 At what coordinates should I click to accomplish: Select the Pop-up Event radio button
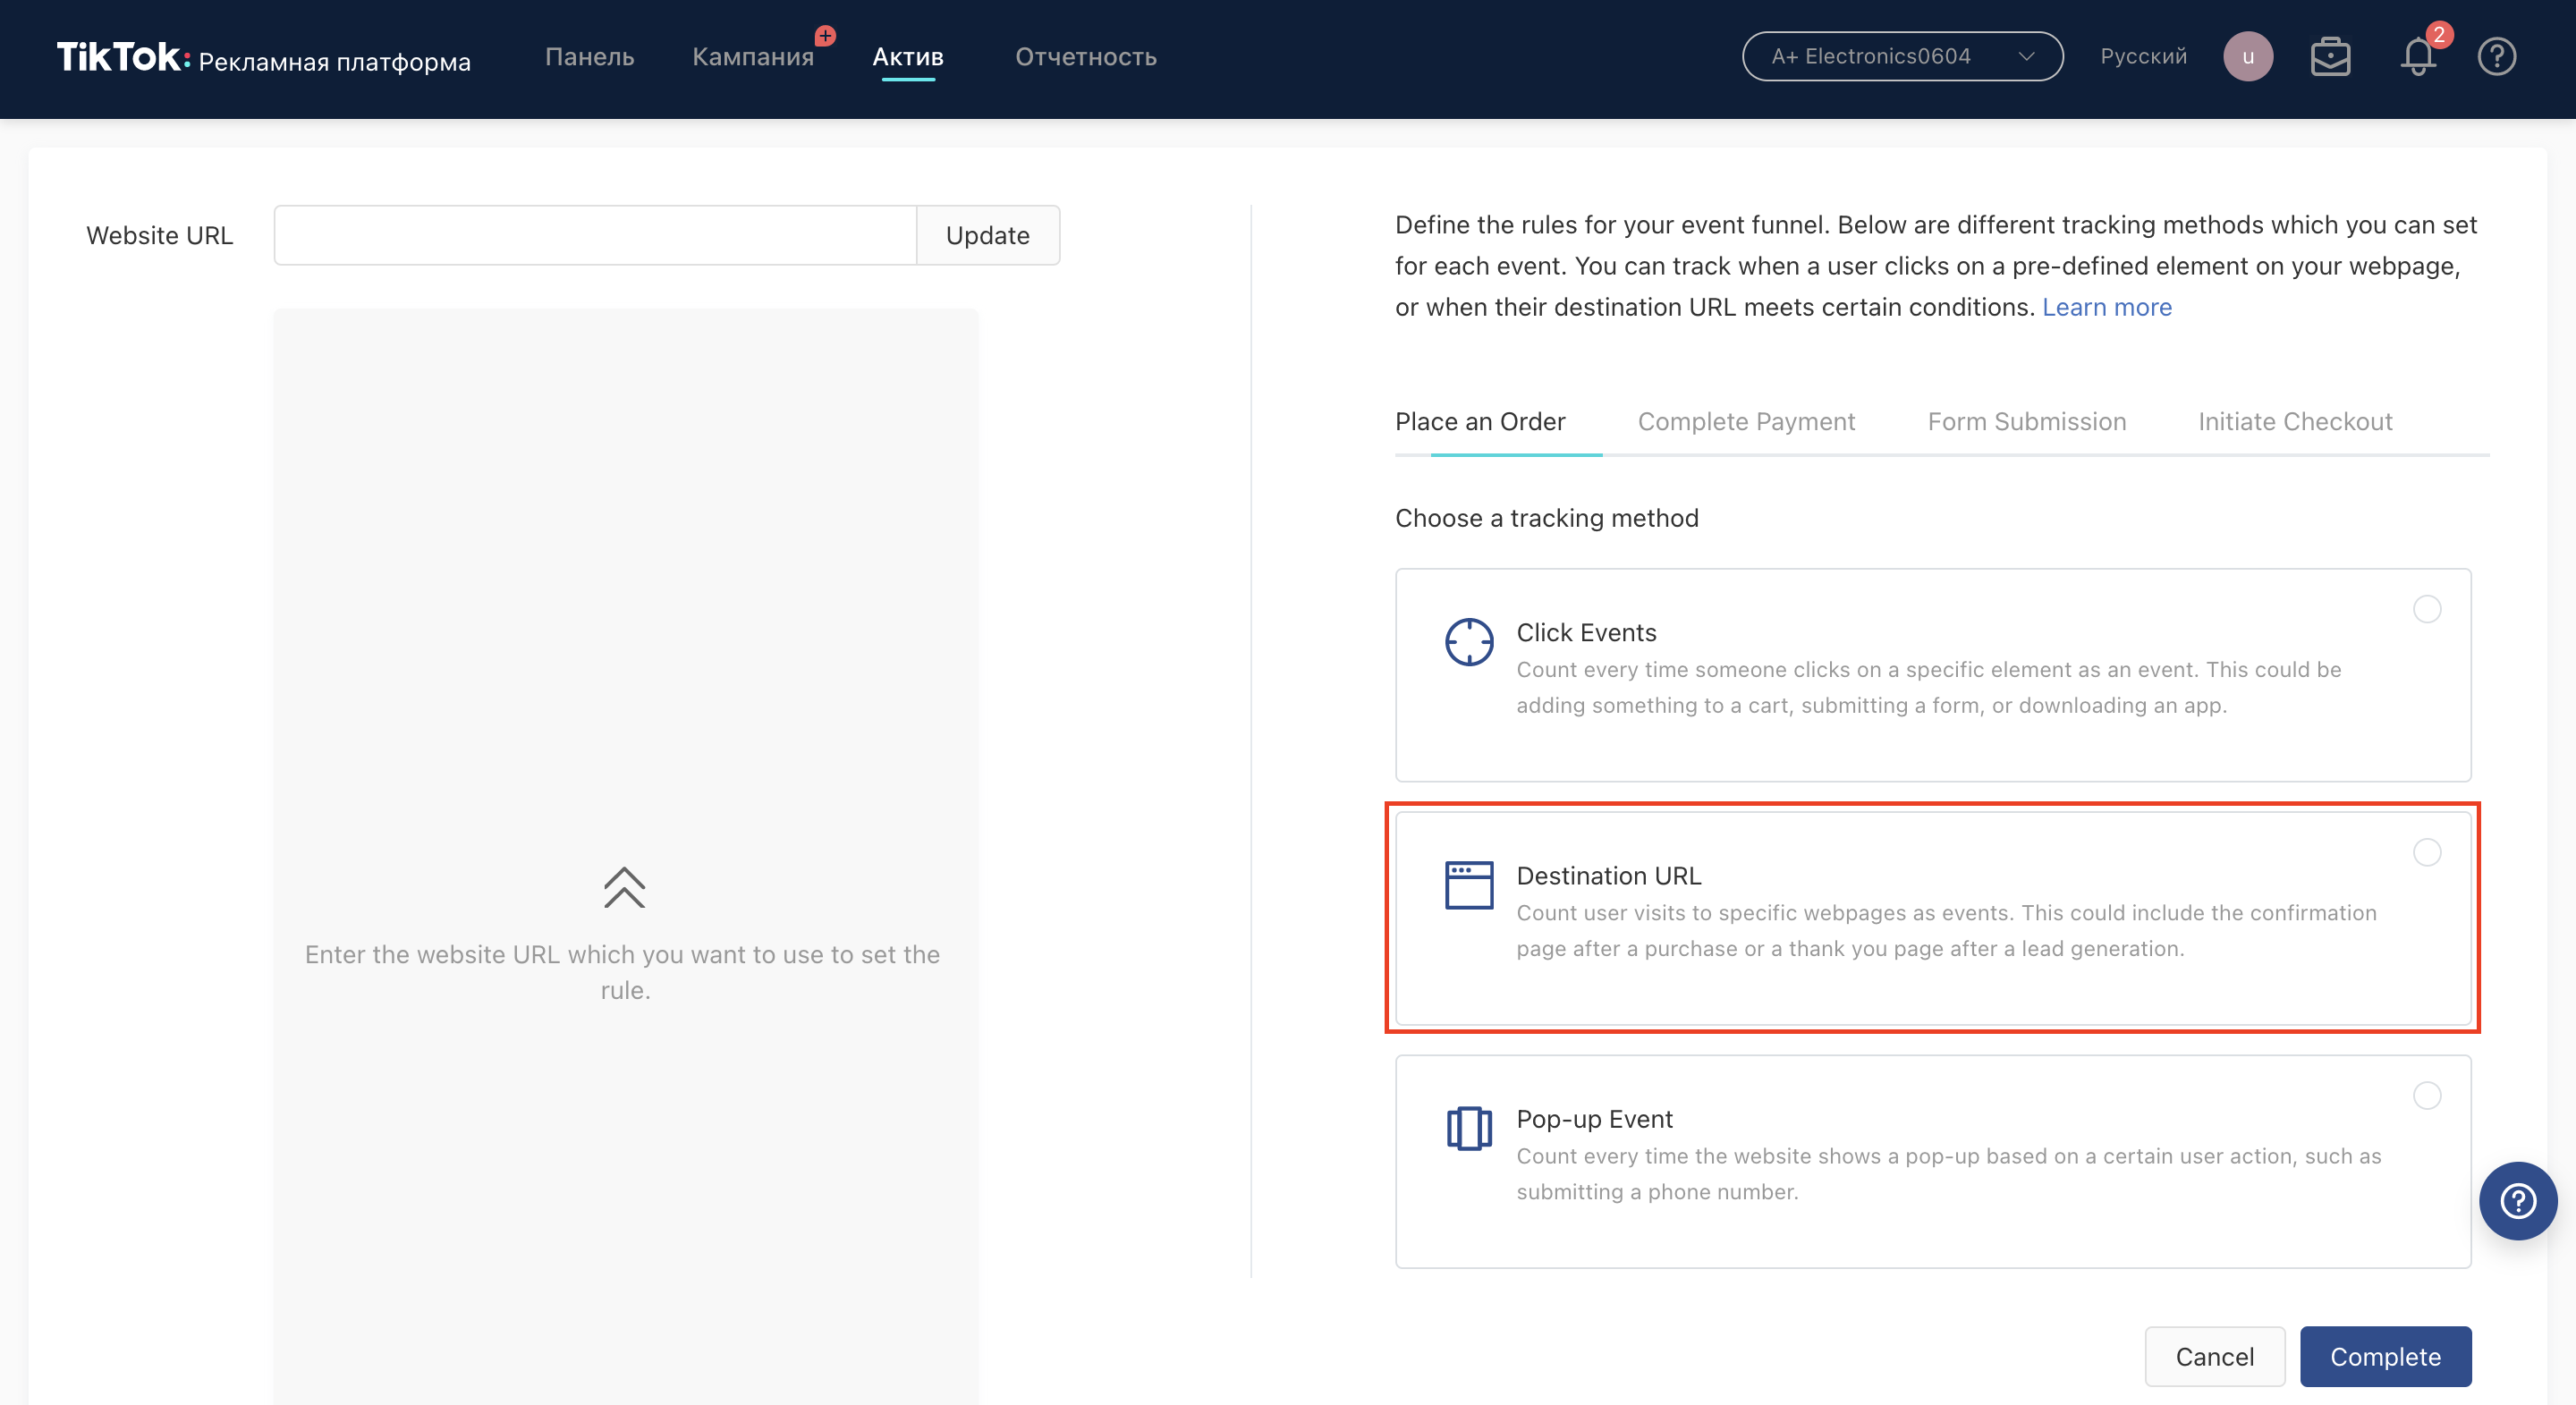point(2426,1095)
